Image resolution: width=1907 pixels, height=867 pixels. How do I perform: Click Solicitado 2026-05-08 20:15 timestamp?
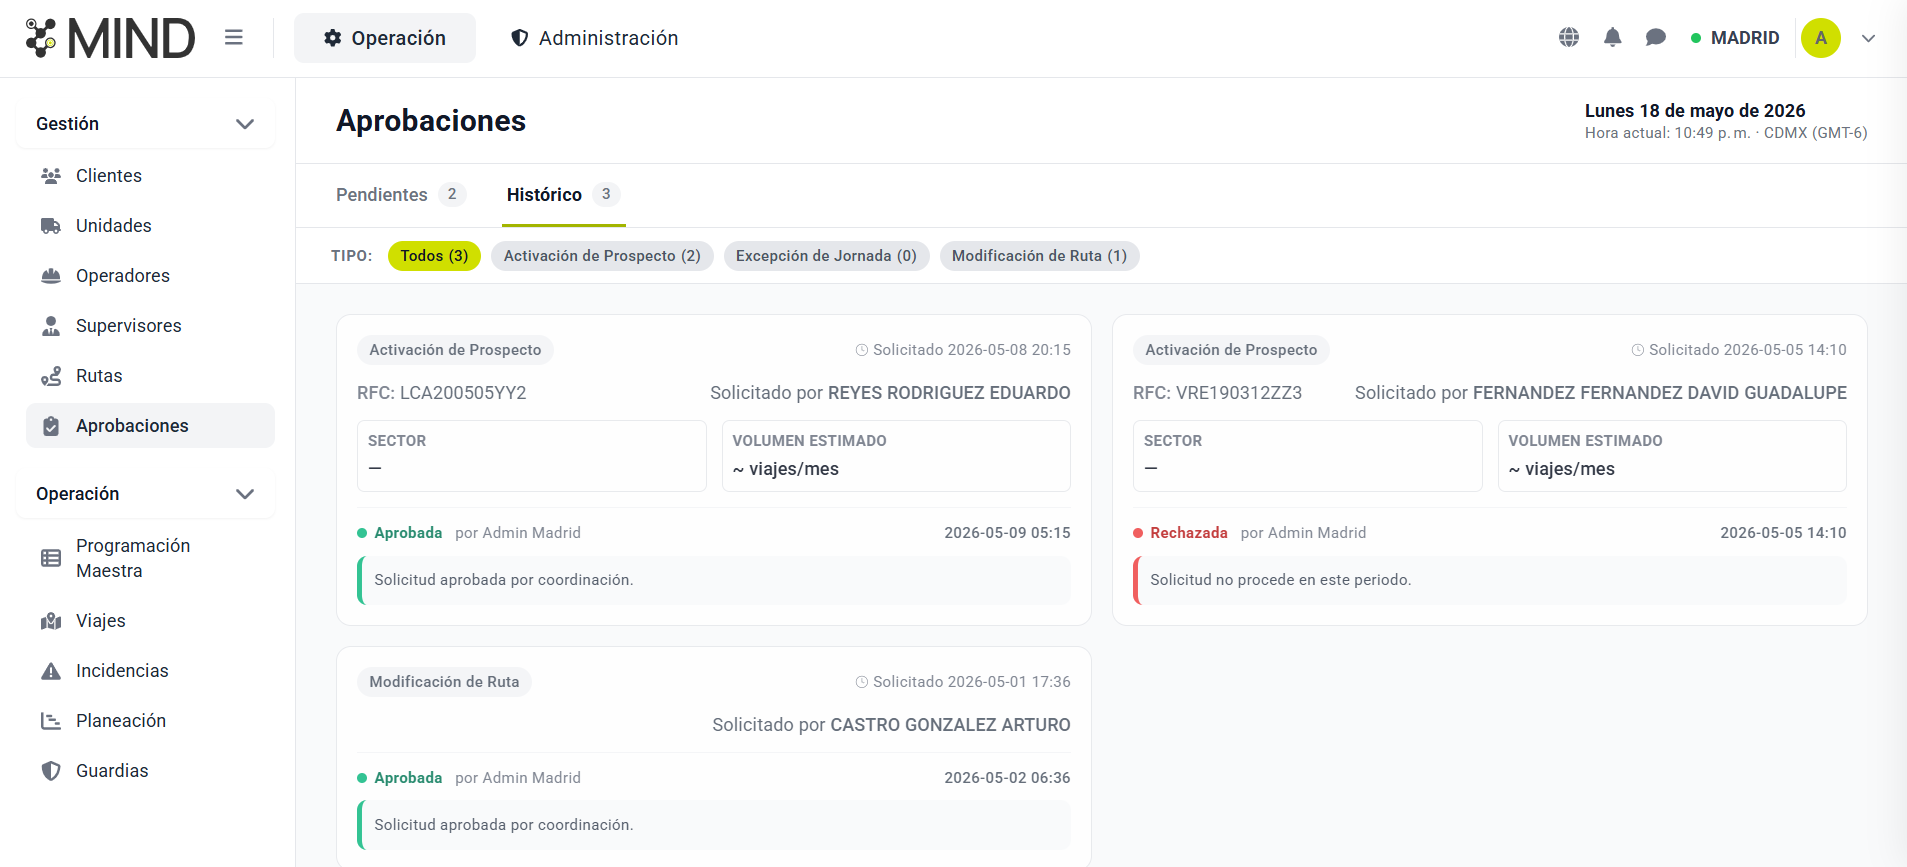tap(963, 350)
